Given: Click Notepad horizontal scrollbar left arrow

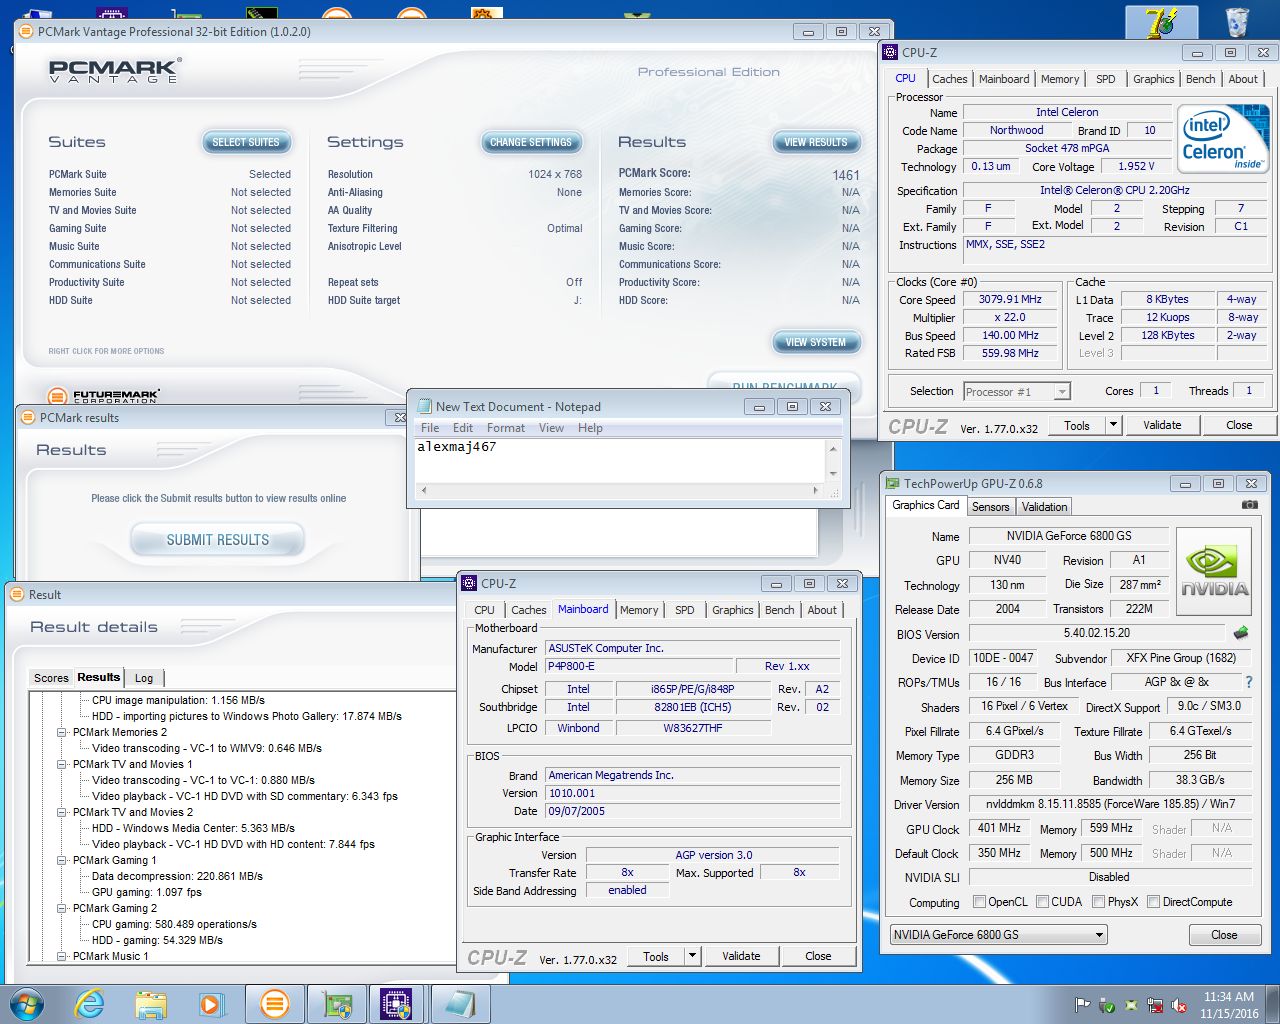Looking at the screenshot, I should tap(424, 490).
